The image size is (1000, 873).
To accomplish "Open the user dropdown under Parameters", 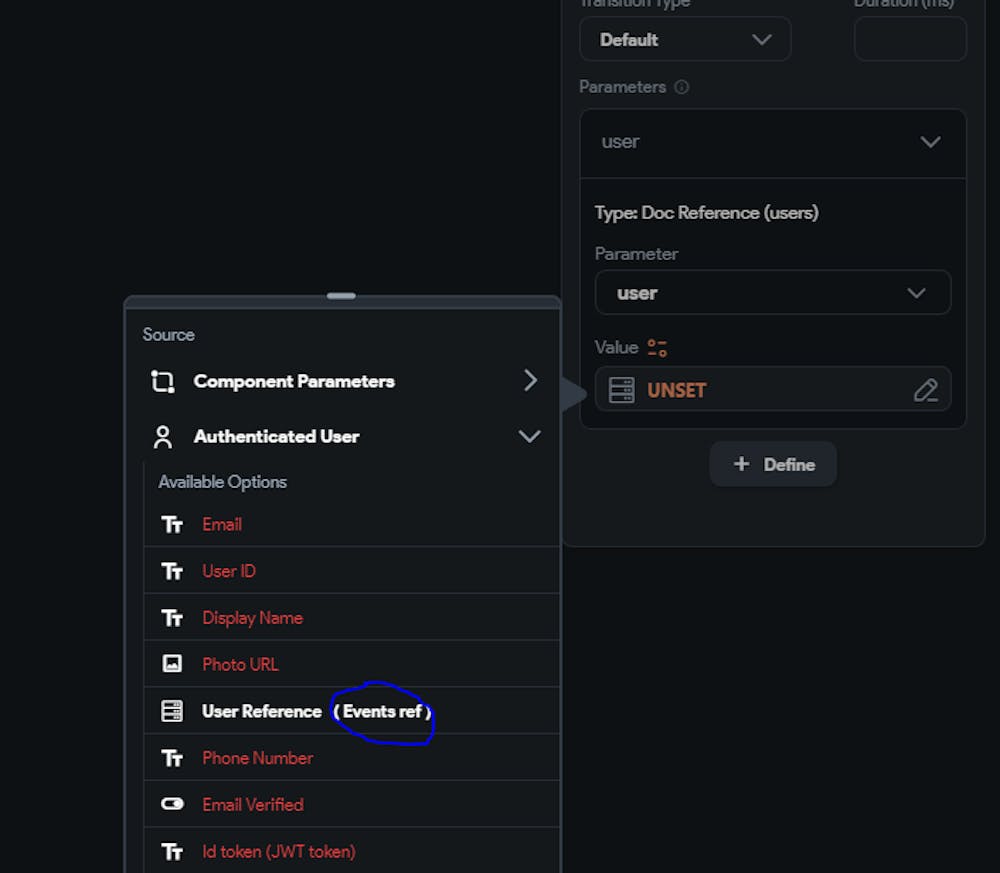I will tap(772, 142).
